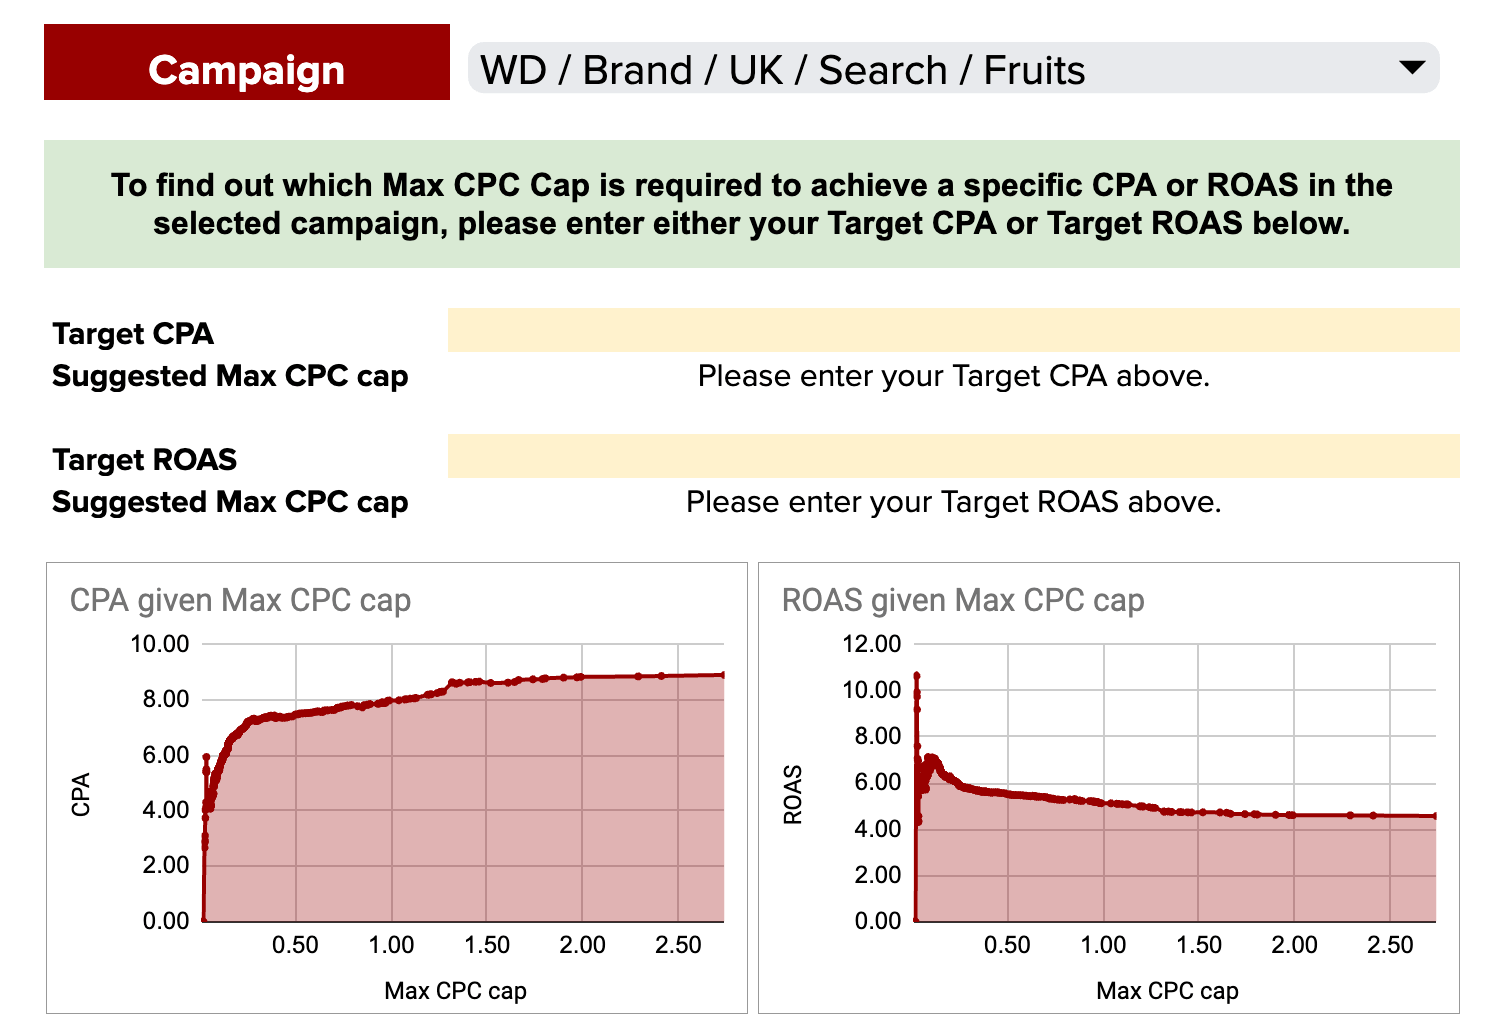Click the 'ROAS given Max CPC cap' chart title

(964, 600)
